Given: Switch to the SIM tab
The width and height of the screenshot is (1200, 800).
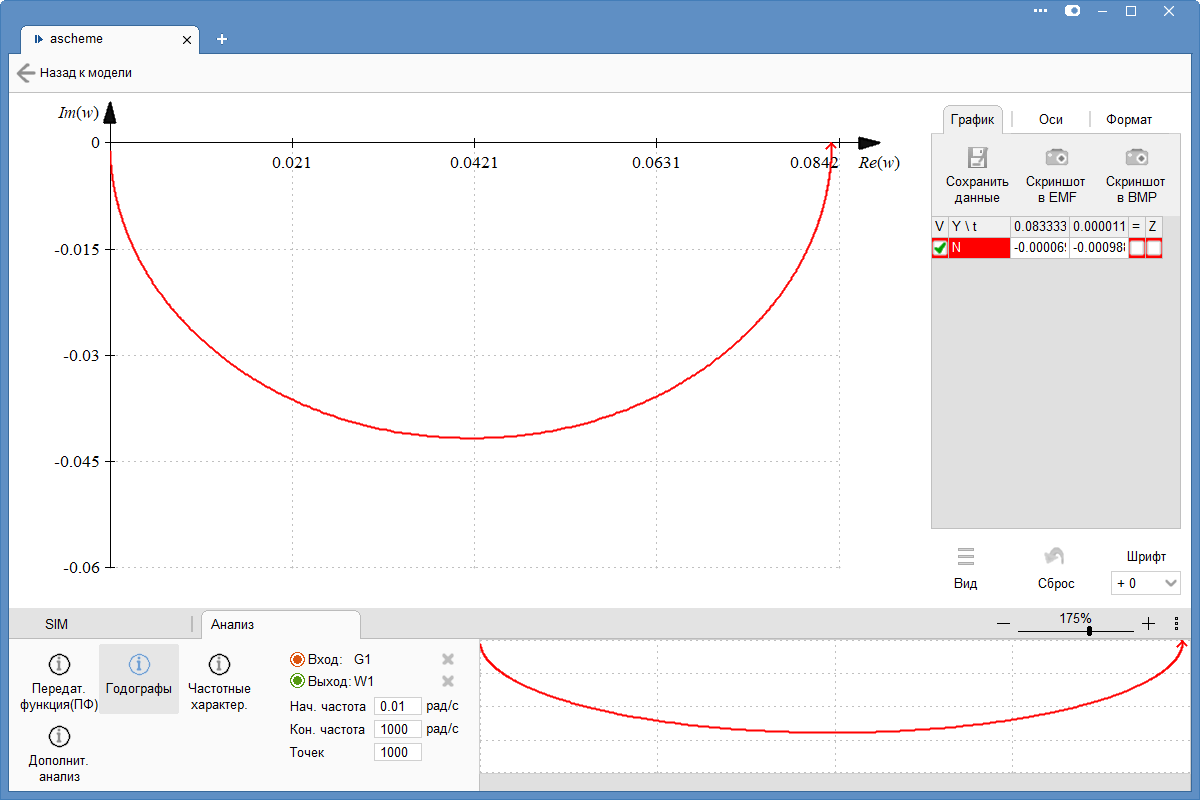Looking at the screenshot, I should coord(57,624).
